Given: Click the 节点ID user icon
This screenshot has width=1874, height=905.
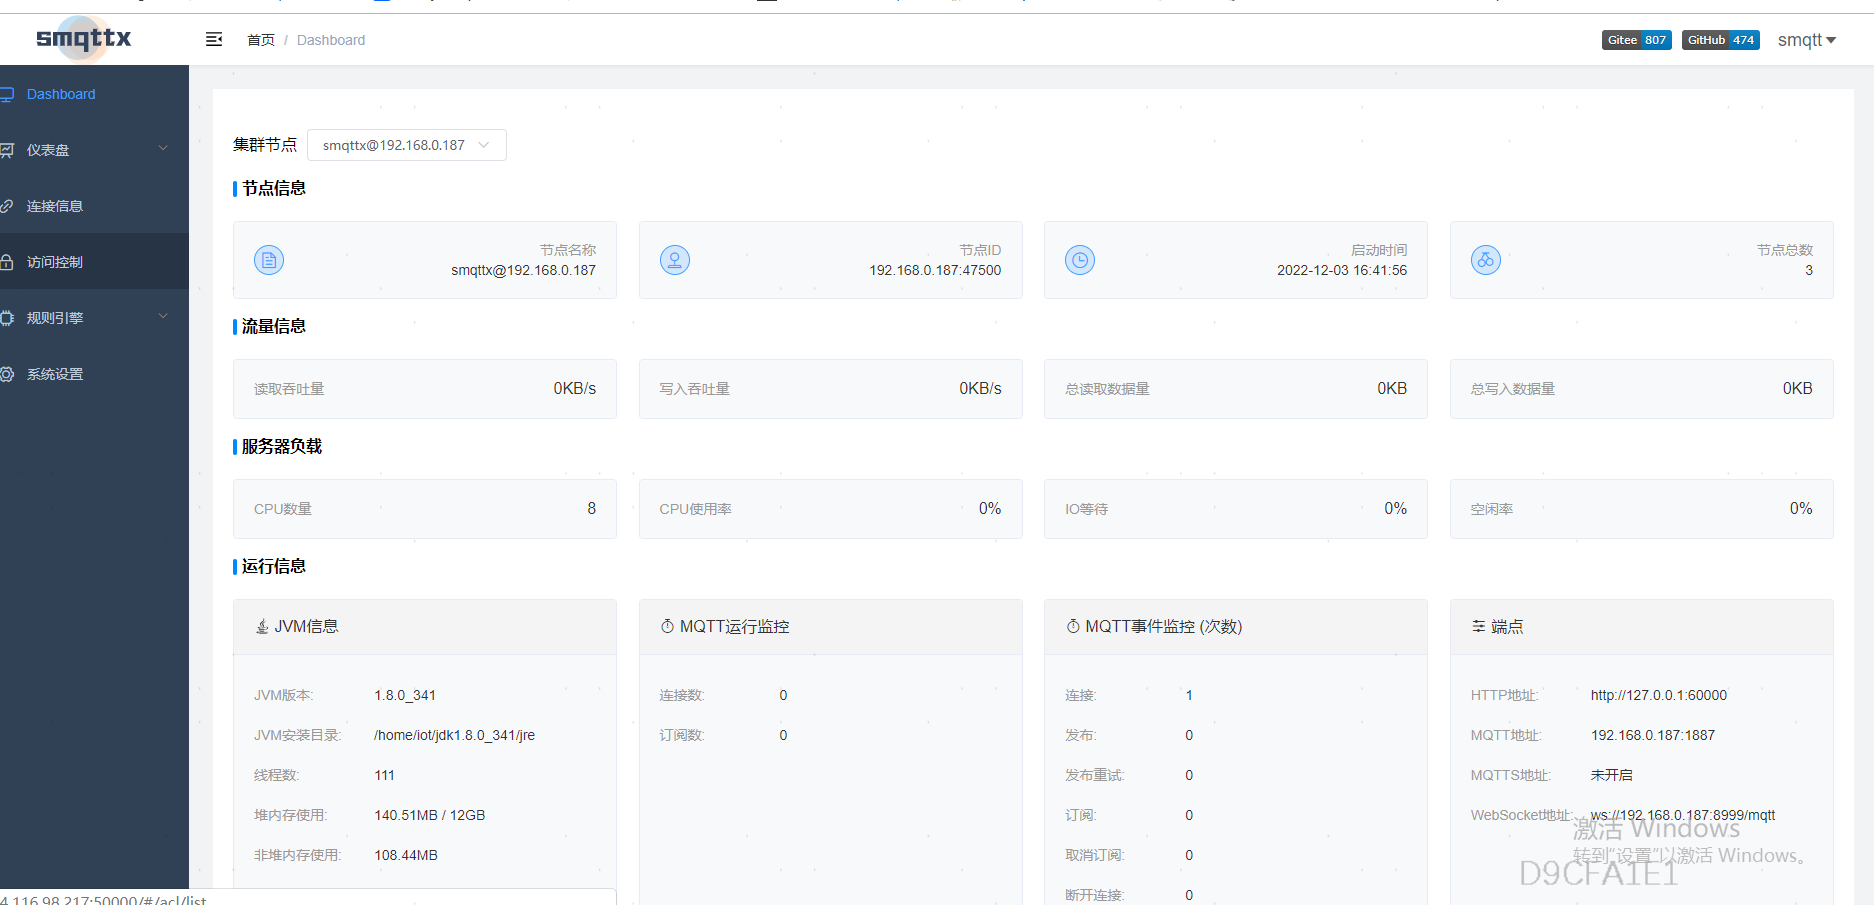Looking at the screenshot, I should [x=675, y=260].
